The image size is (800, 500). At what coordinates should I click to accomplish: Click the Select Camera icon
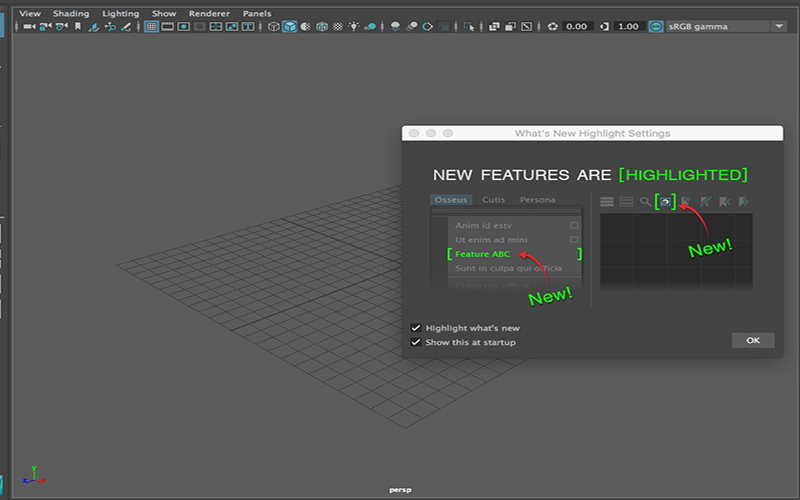[x=29, y=27]
